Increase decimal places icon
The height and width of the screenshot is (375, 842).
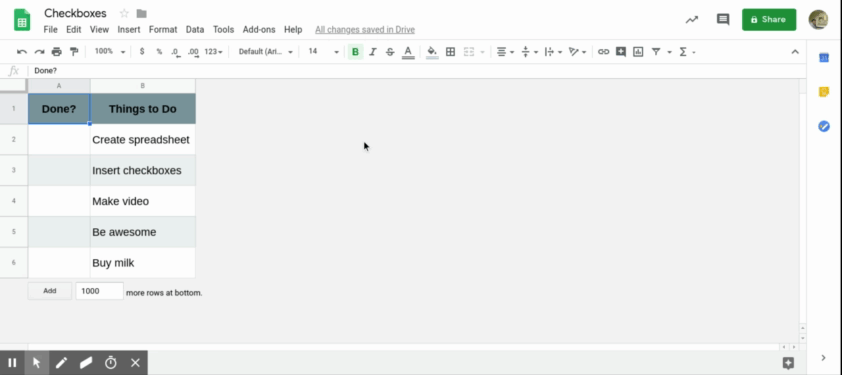[x=193, y=52]
